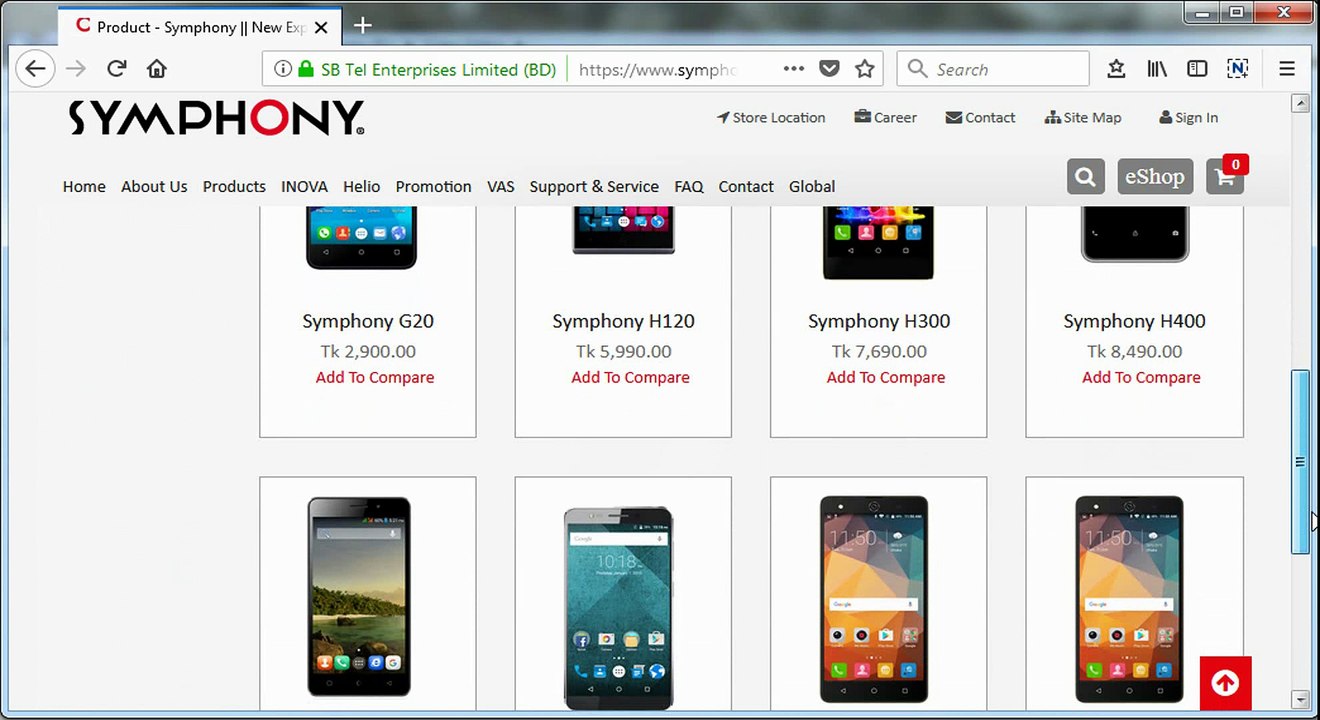This screenshot has height=720, width=1320.
Task: Open the Library view
Action: (x=1157, y=69)
